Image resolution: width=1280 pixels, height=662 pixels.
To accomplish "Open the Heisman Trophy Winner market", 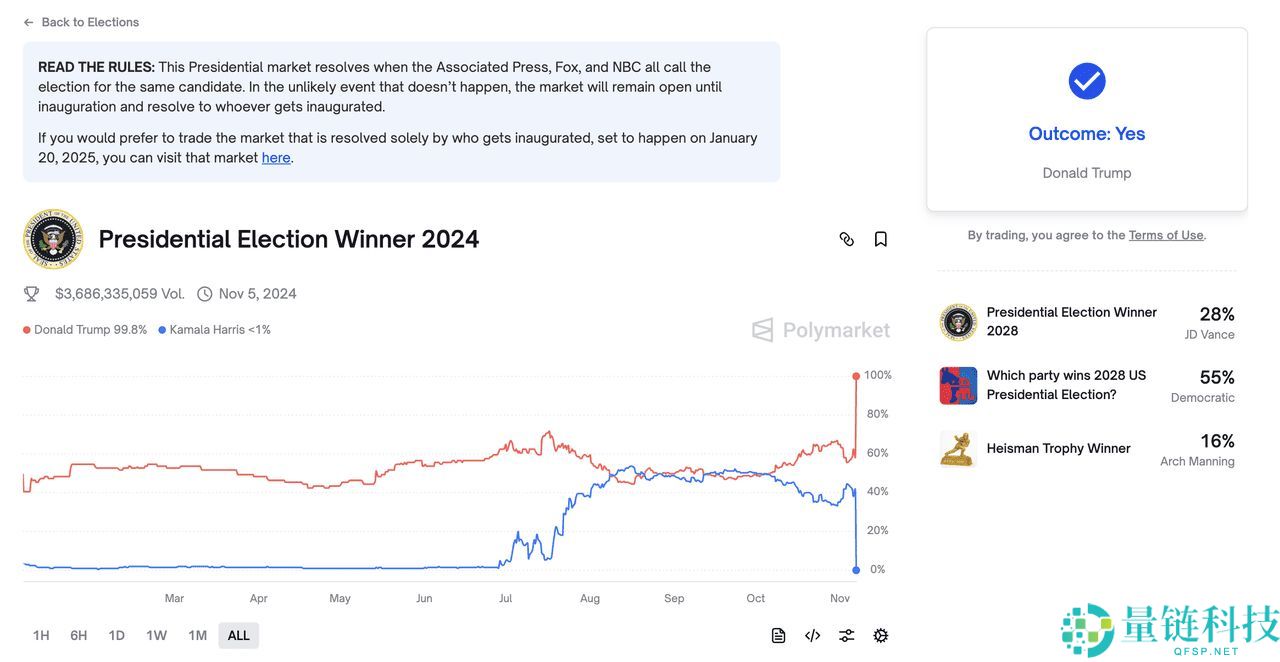I will [1058, 448].
